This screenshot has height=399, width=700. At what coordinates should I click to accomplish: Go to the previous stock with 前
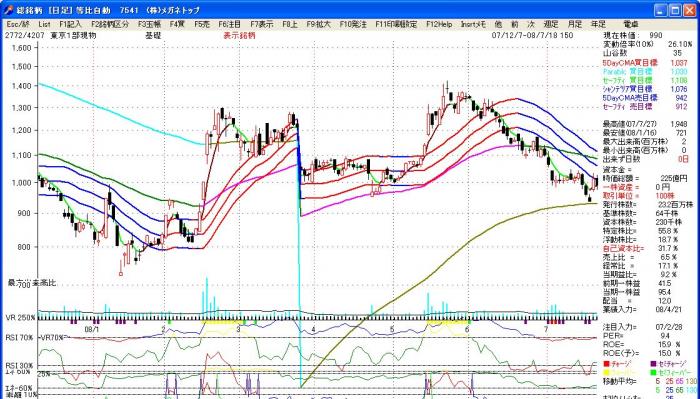[515, 25]
